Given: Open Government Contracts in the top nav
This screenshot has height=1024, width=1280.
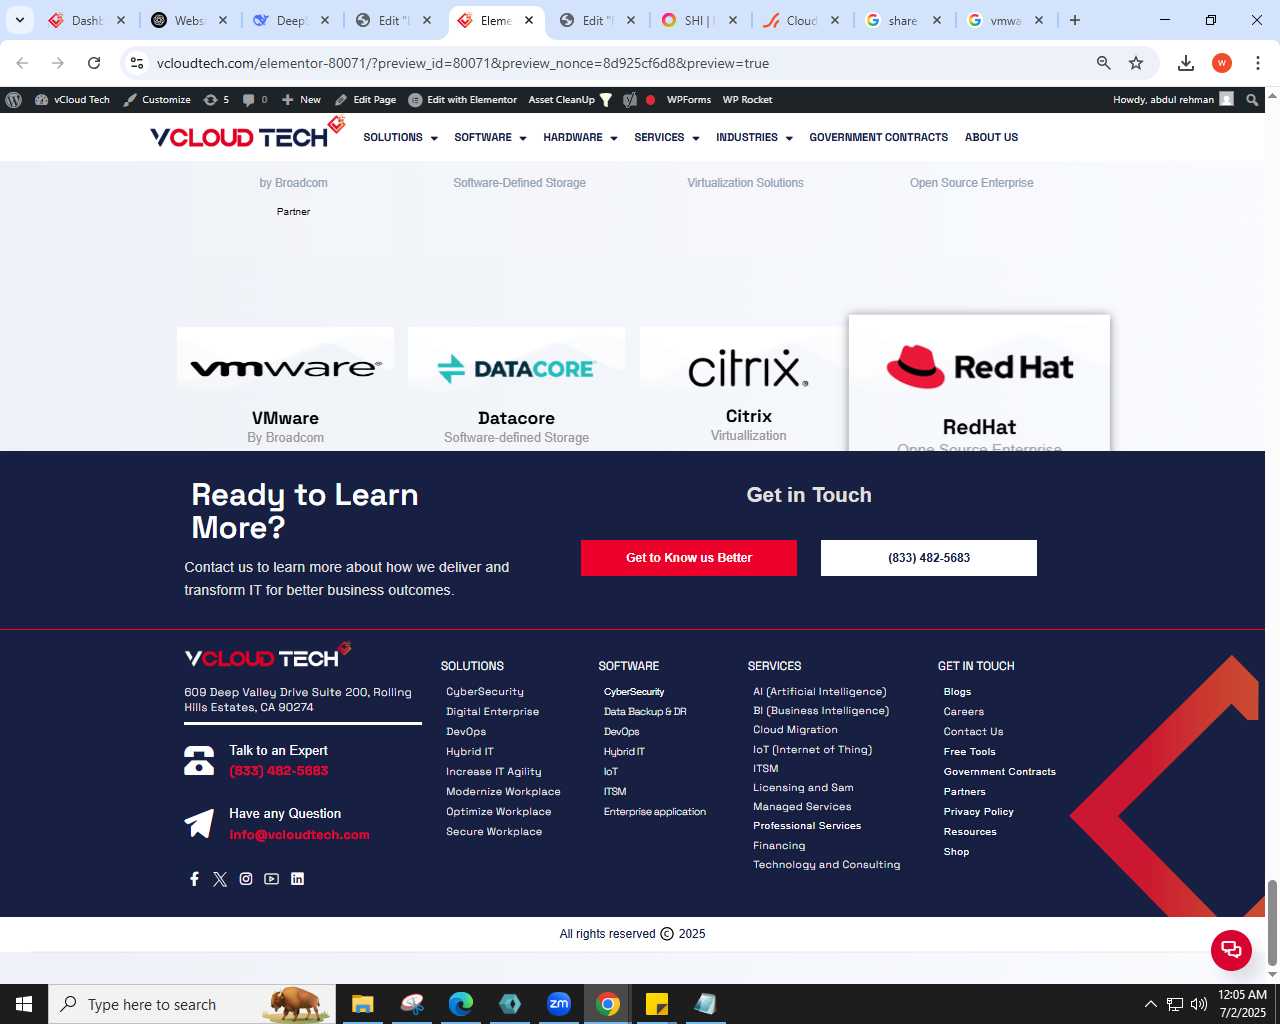Looking at the screenshot, I should point(878,138).
